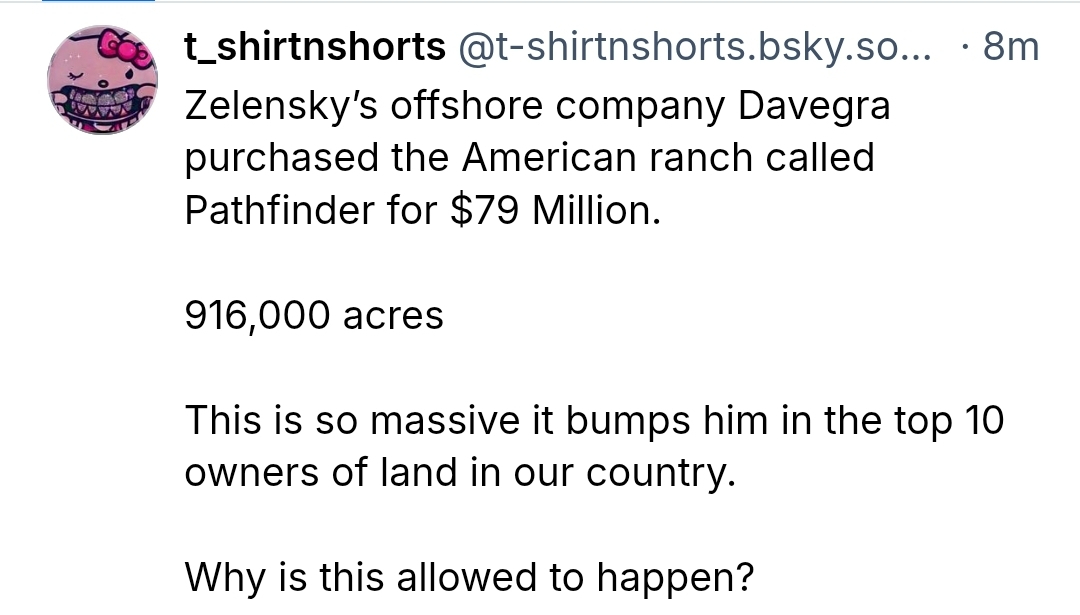This screenshot has height=615, width=1080.
Task: Click the 916,000 acres line
Action: coord(314,315)
